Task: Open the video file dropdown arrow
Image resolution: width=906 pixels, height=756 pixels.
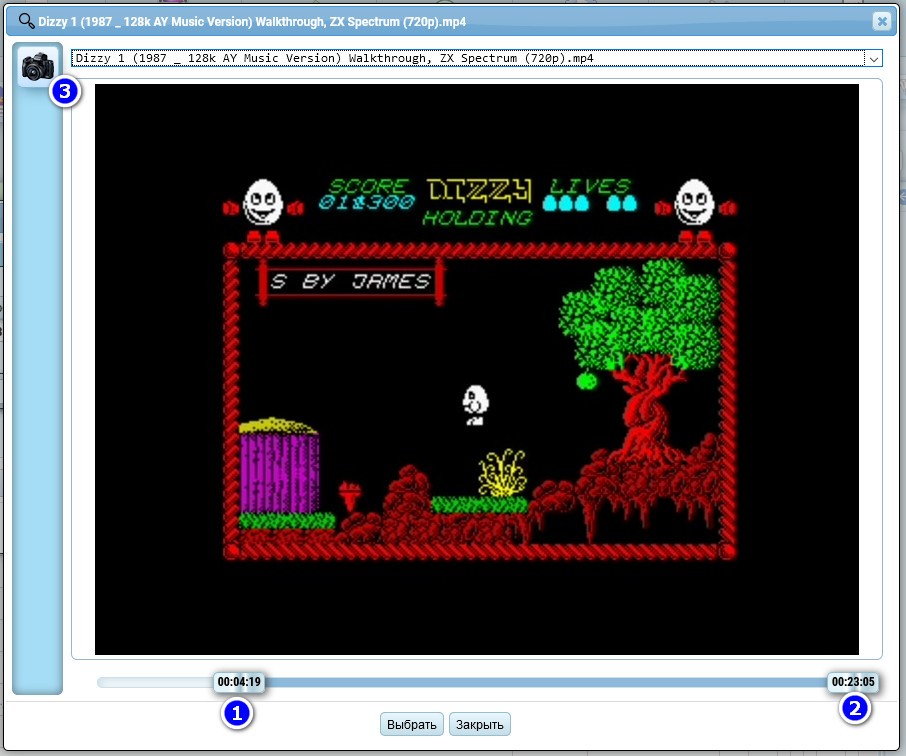Action: click(873, 58)
